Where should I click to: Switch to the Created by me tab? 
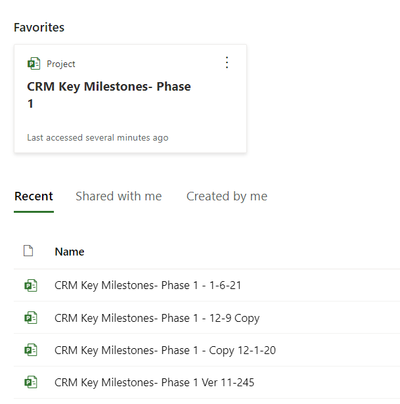click(227, 196)
